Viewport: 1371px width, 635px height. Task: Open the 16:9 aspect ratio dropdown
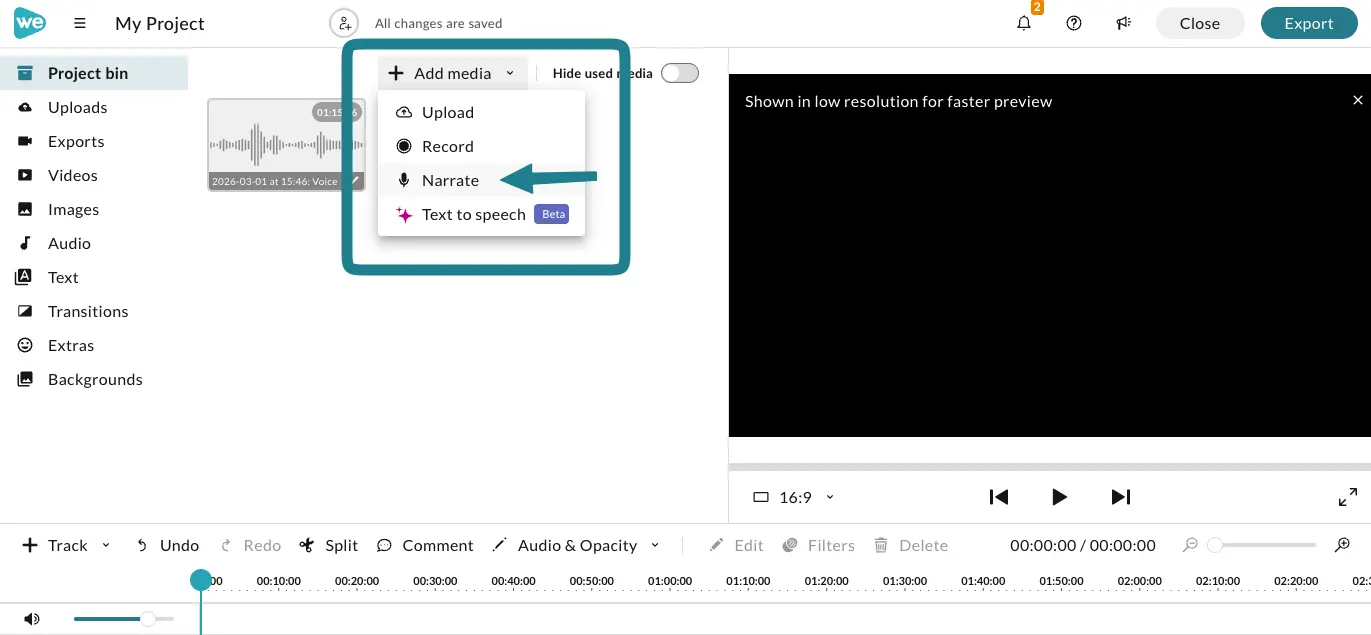794,497
